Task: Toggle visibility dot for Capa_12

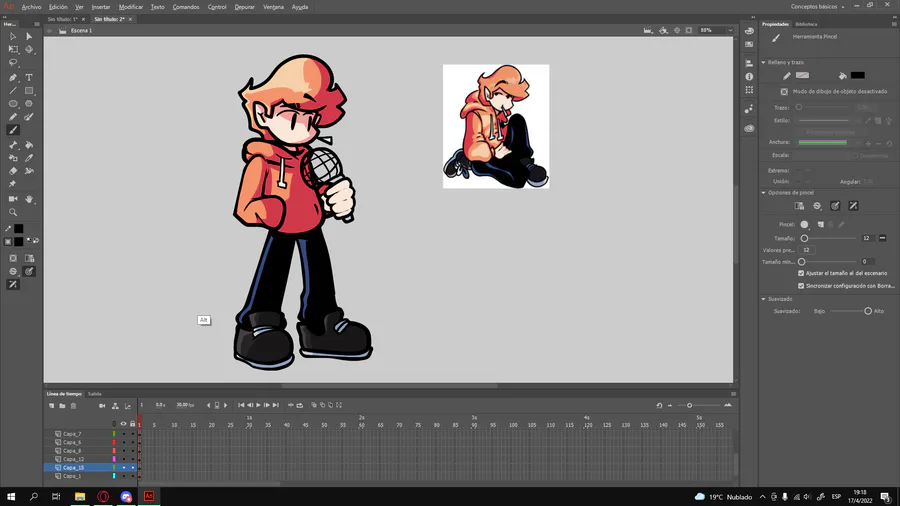Action: click(123, 459)
